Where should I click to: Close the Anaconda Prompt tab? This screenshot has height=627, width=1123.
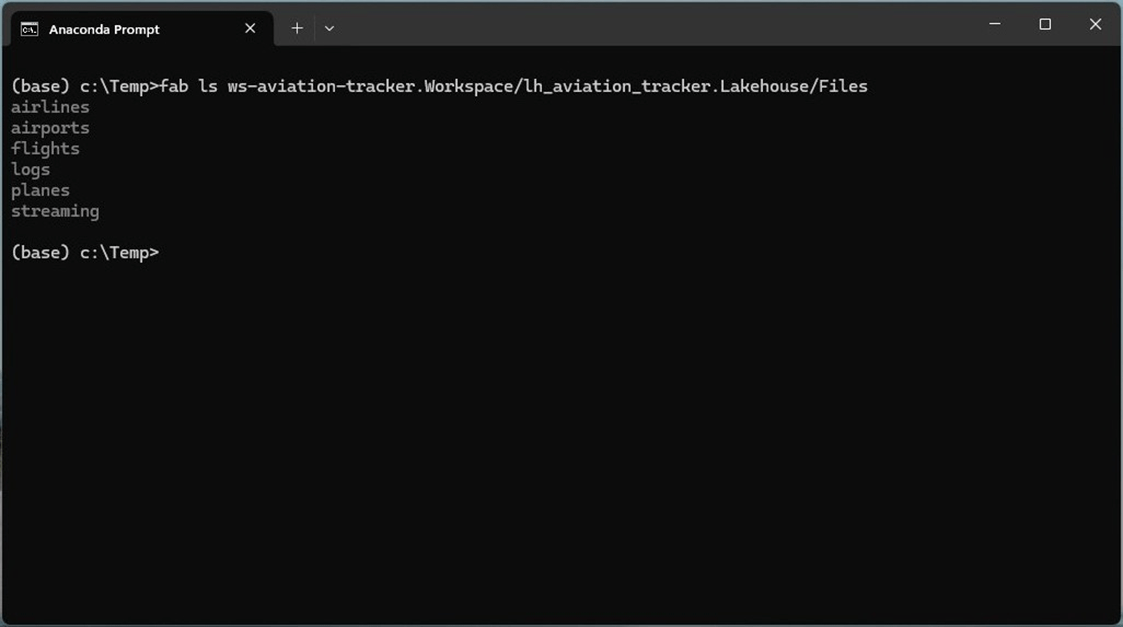pyautogui.click(x=250, y=29)
